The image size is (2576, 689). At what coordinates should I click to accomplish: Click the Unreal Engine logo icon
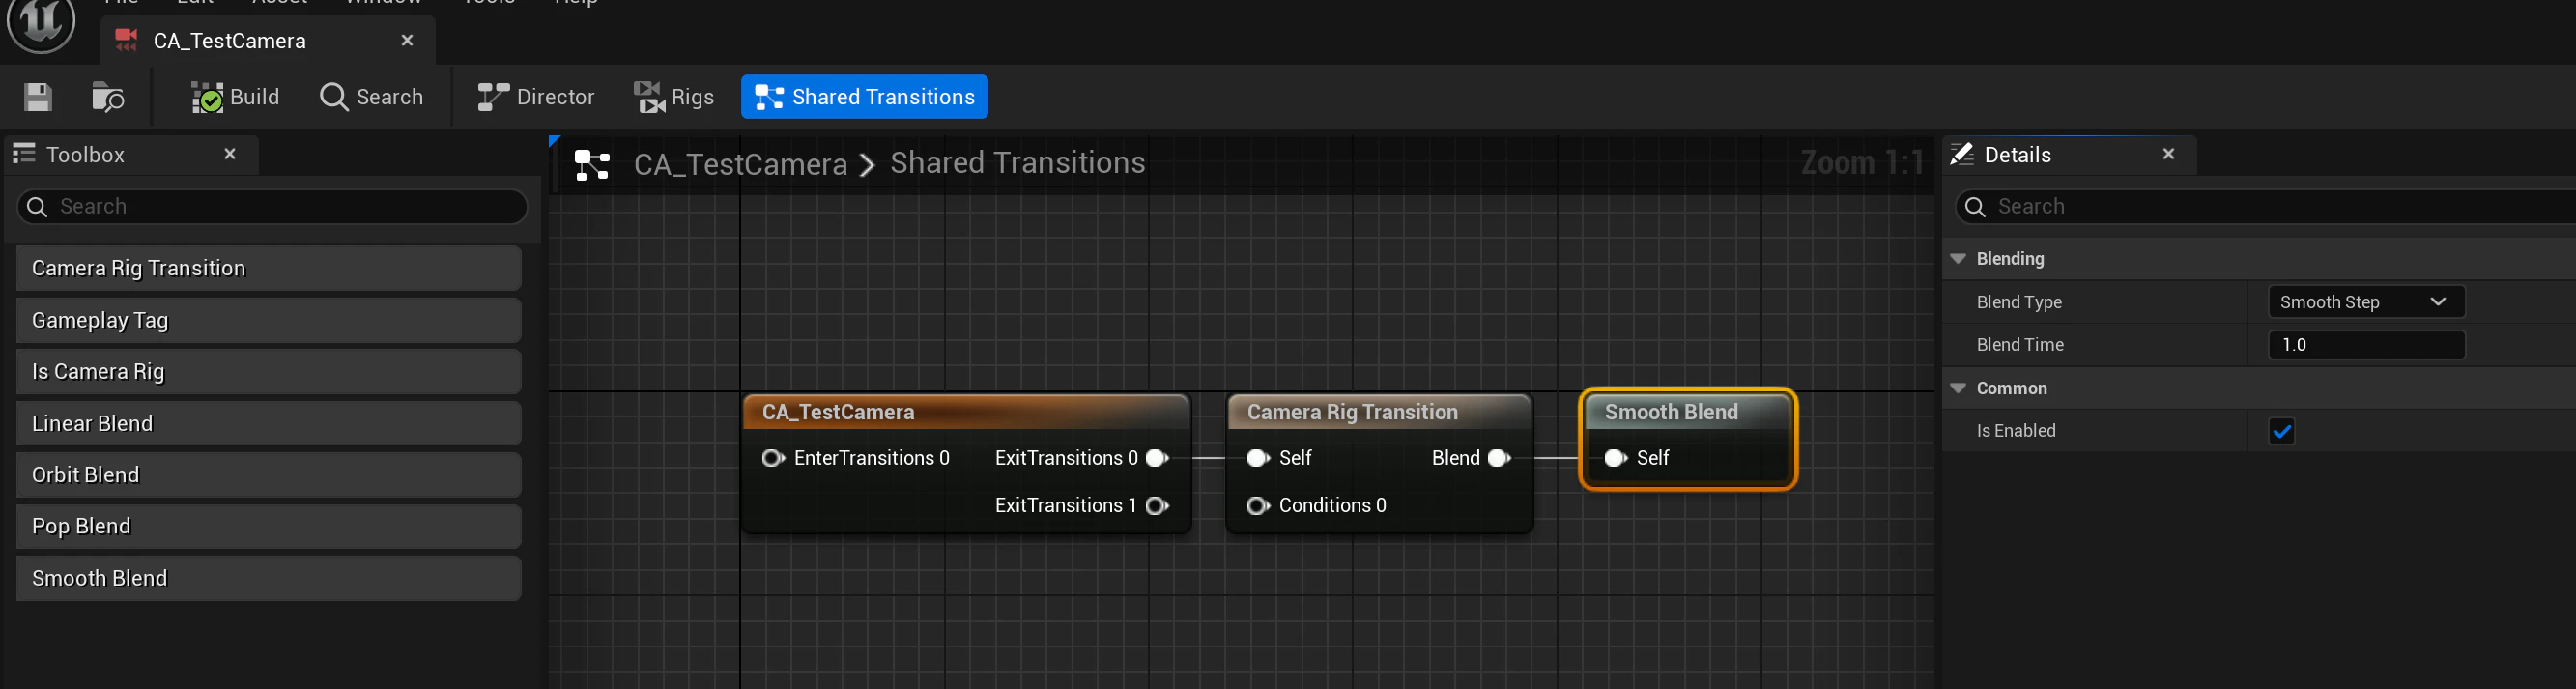41,20
